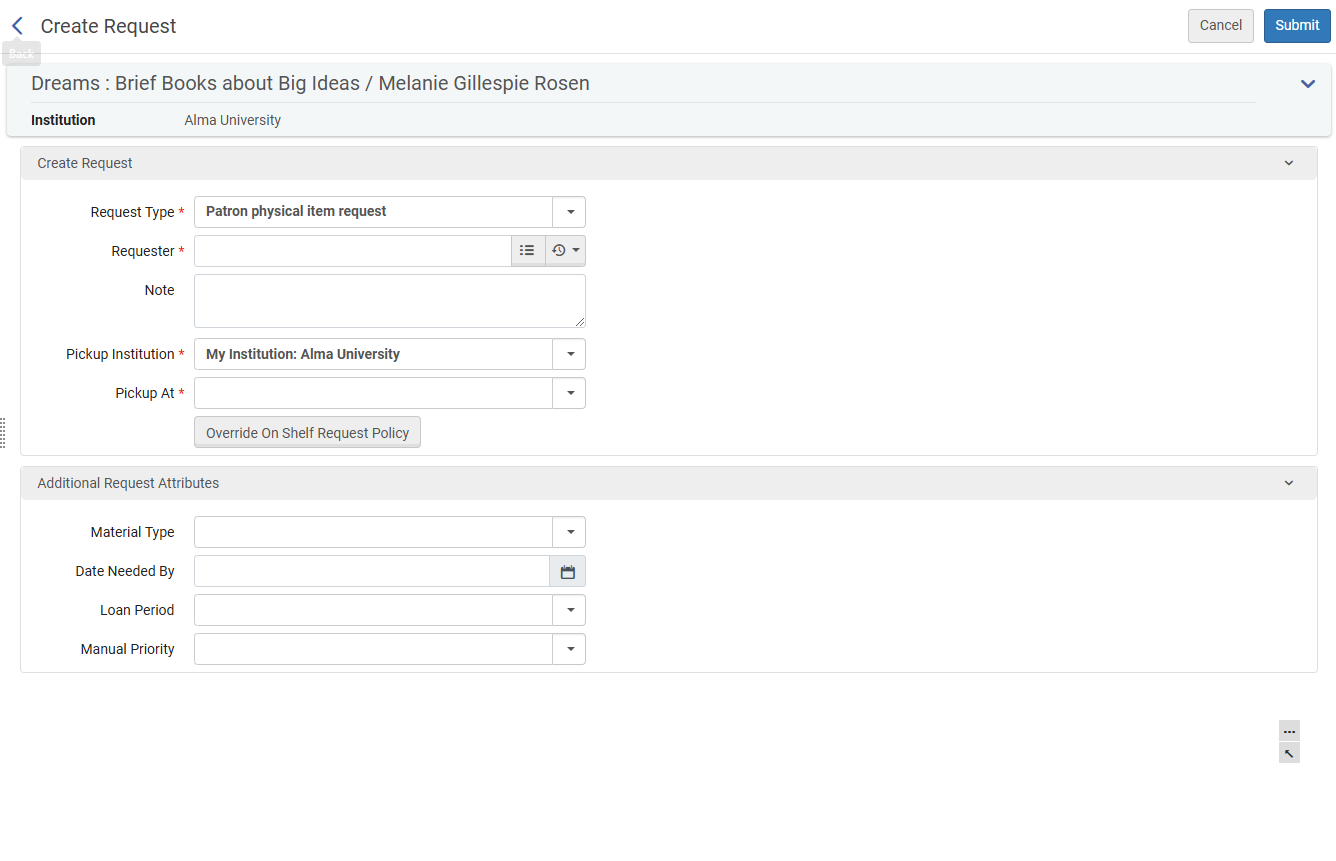
Task: Collapse the Dreams title record header chevron
Action: pos(1307,84)
